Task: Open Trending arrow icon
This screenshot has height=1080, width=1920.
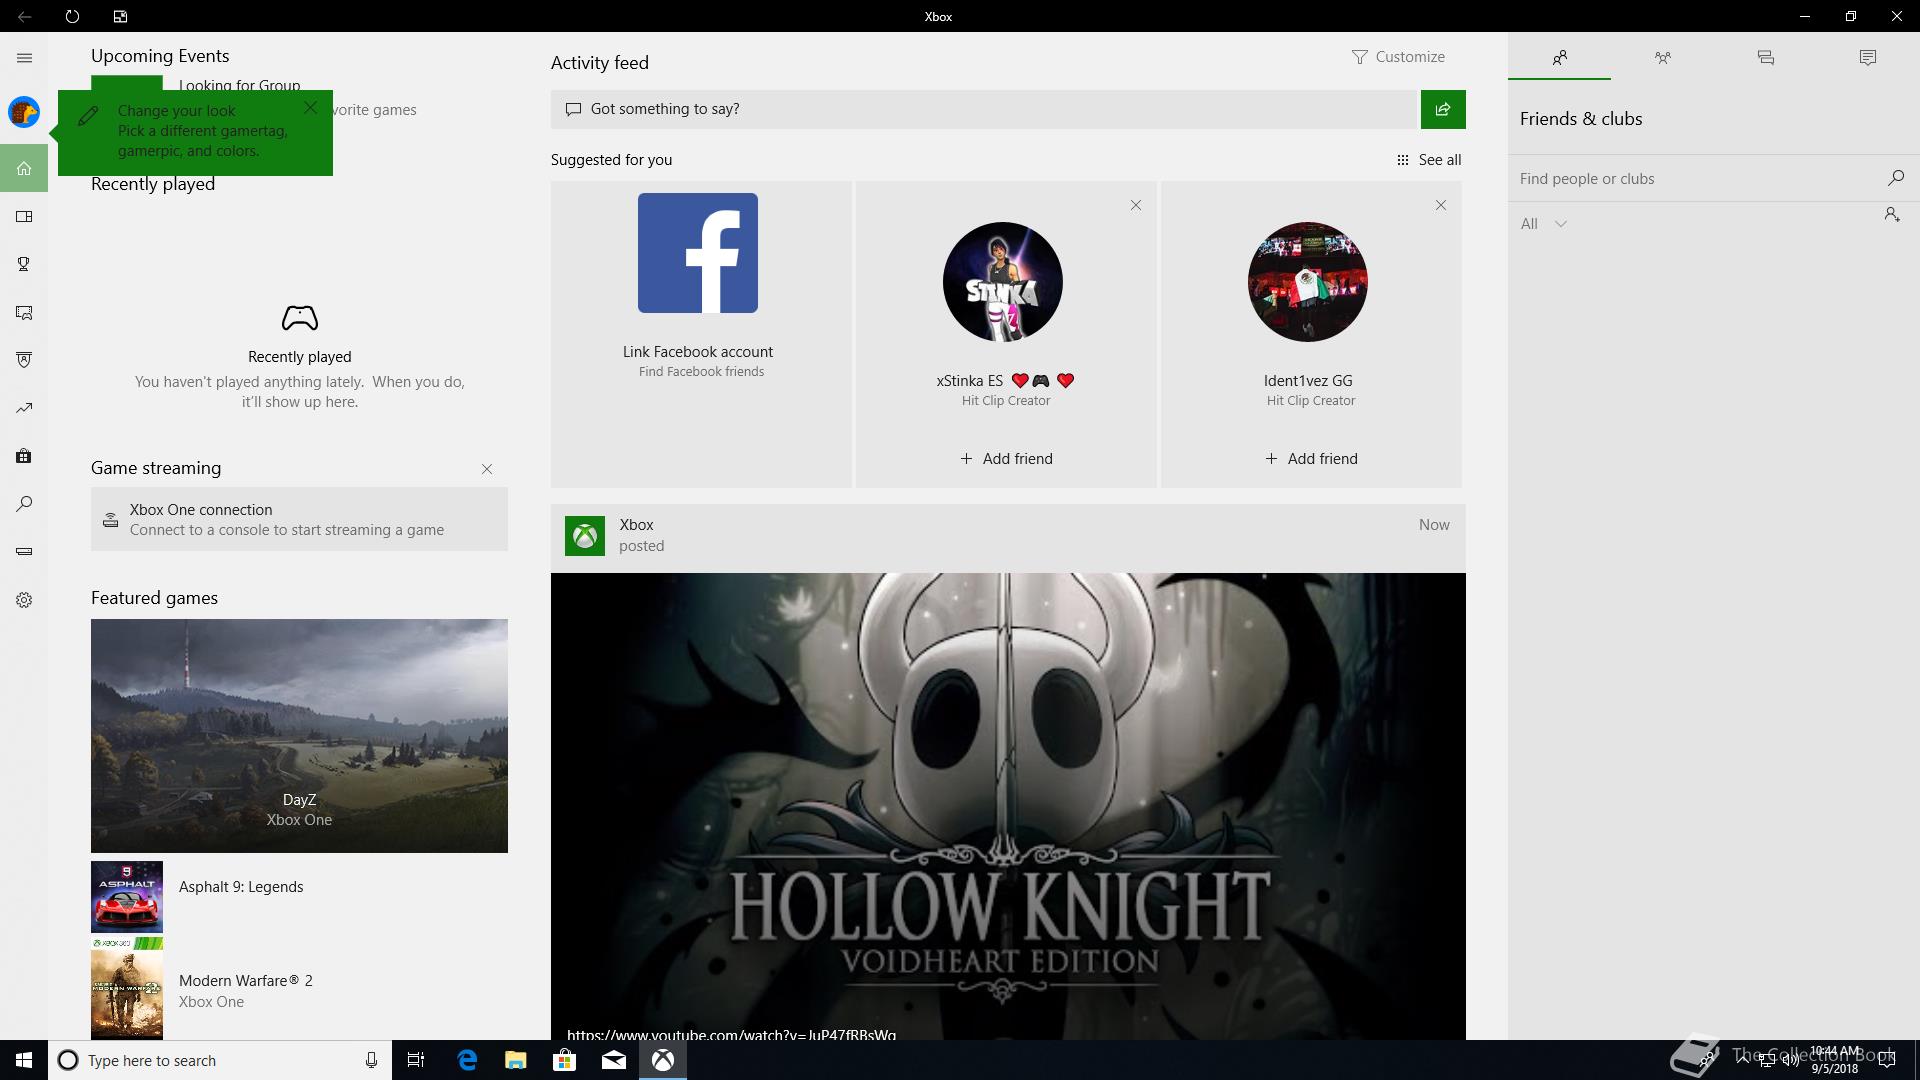Action: click(24, 408)
